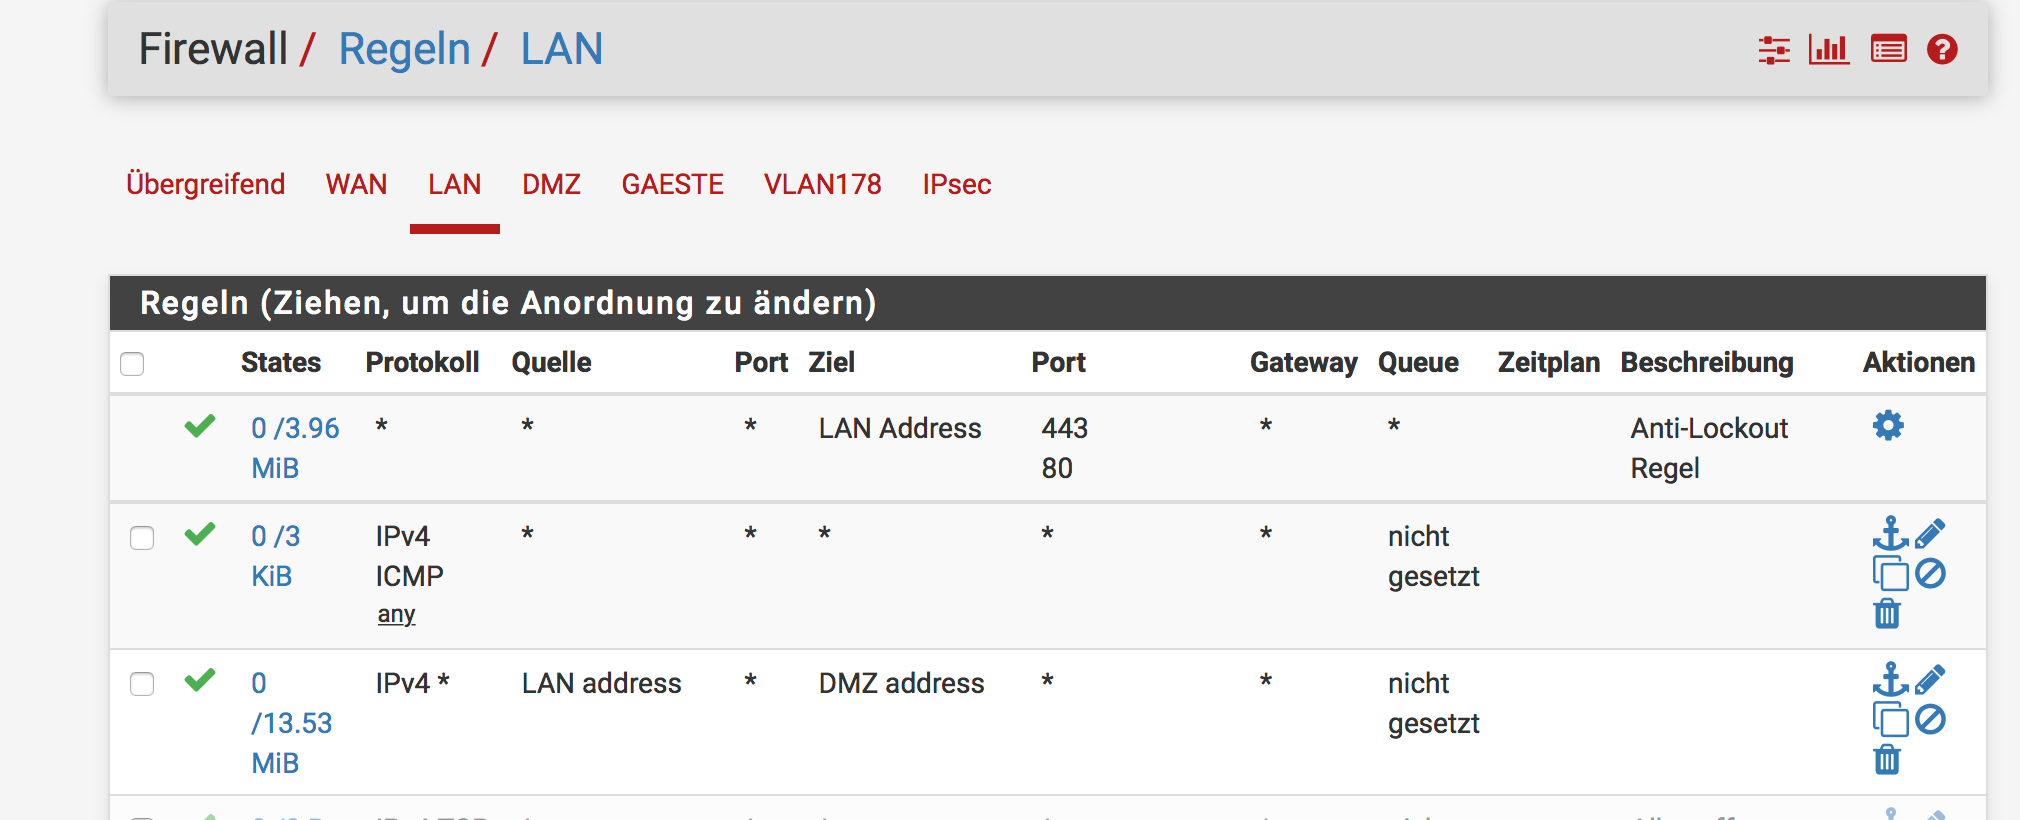Select the DMZ address rule checkbox
Screen dimensions: 2020x820
point(142,684)
